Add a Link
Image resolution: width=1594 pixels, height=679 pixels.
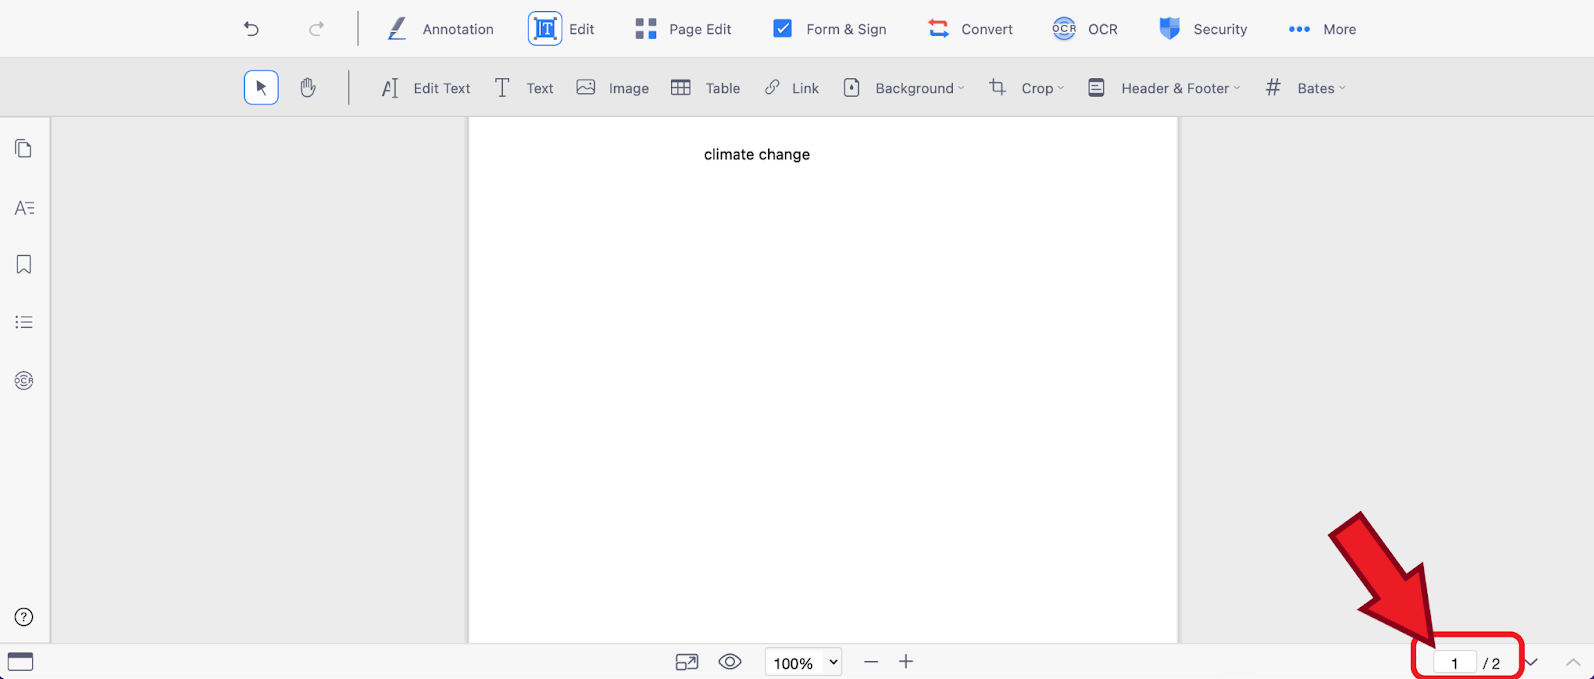[x=792, y=88]
